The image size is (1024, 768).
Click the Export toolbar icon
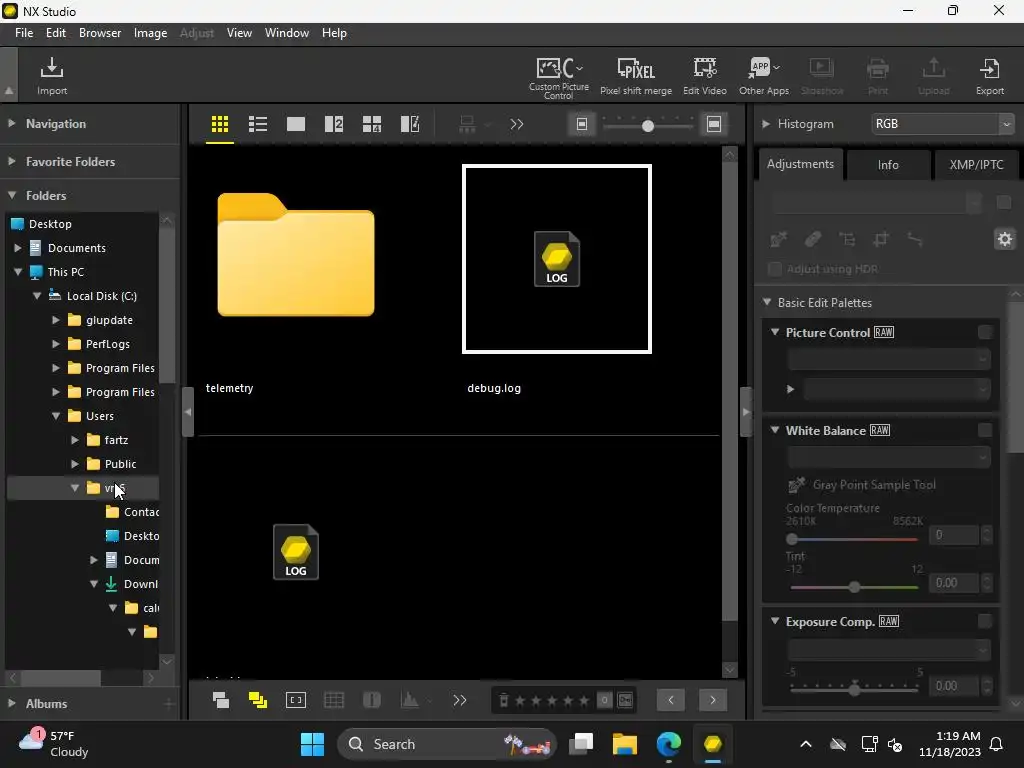click(x=989, y=76)
